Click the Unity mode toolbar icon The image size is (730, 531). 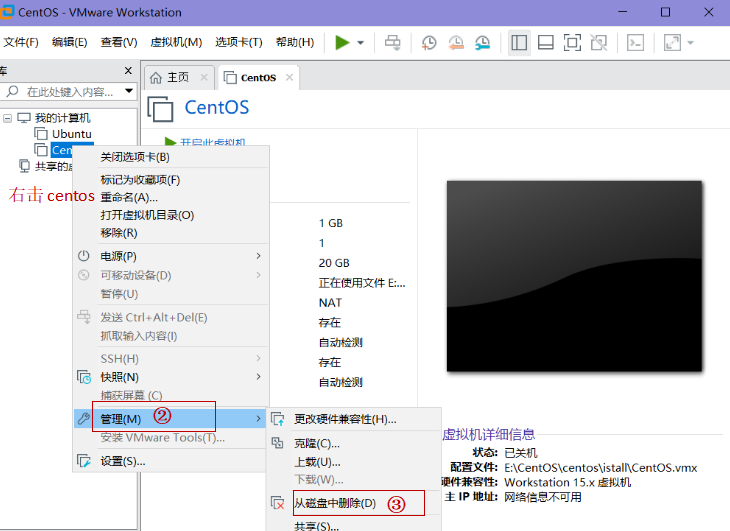(599, 42)
